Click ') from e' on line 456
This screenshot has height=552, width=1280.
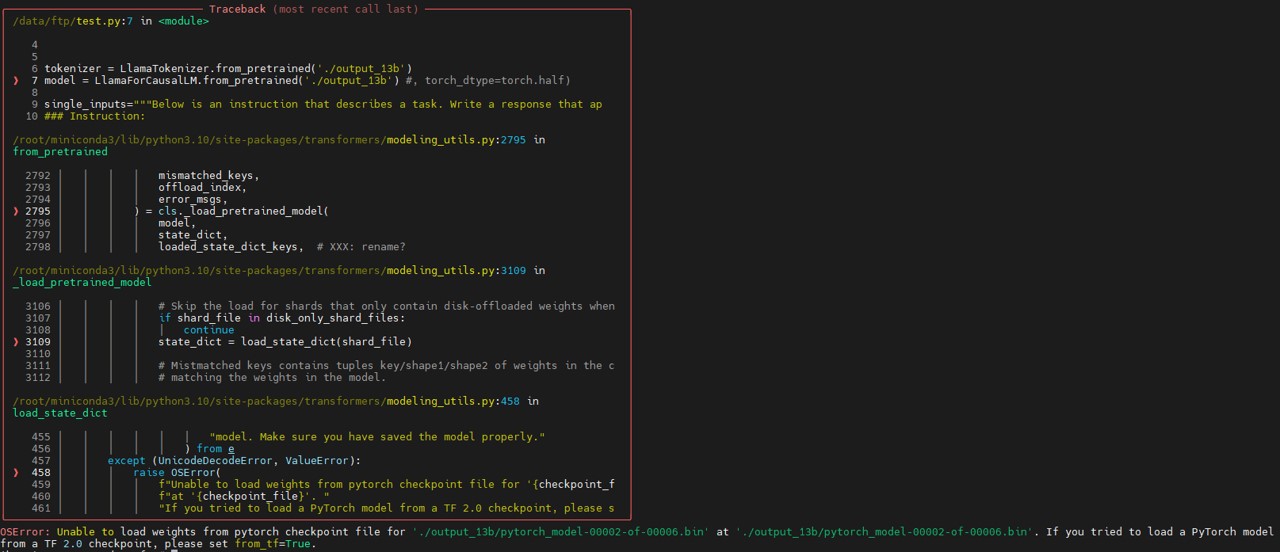(209, 449)
